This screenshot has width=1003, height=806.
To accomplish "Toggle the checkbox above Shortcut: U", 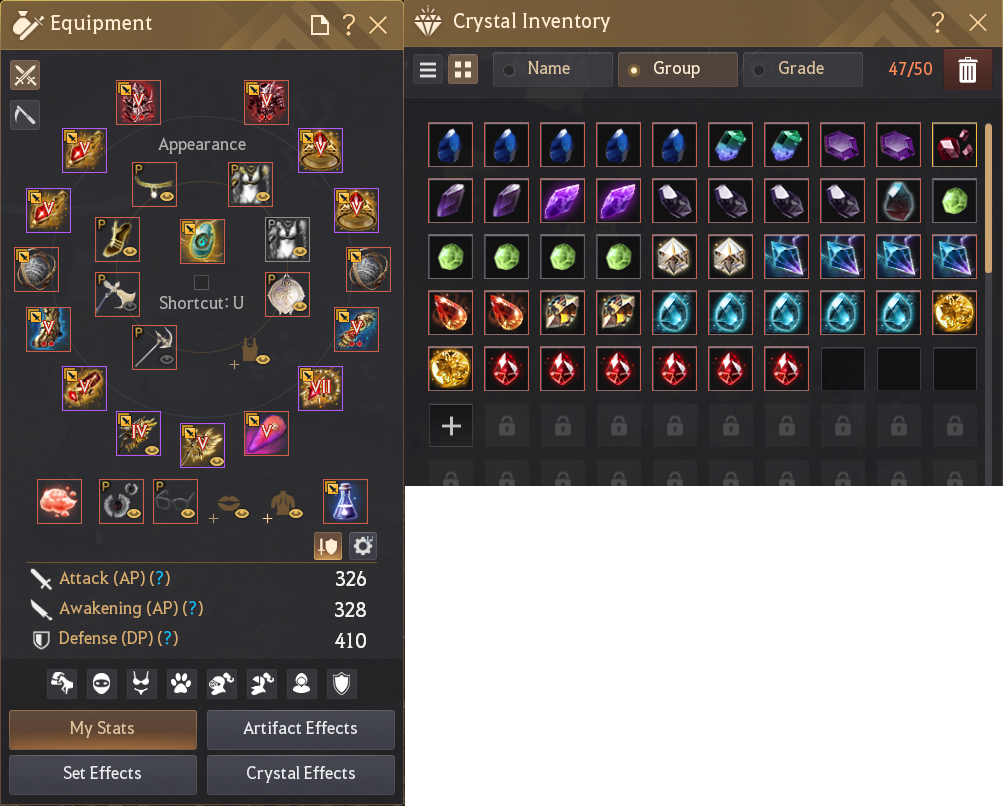I will 201,282.
